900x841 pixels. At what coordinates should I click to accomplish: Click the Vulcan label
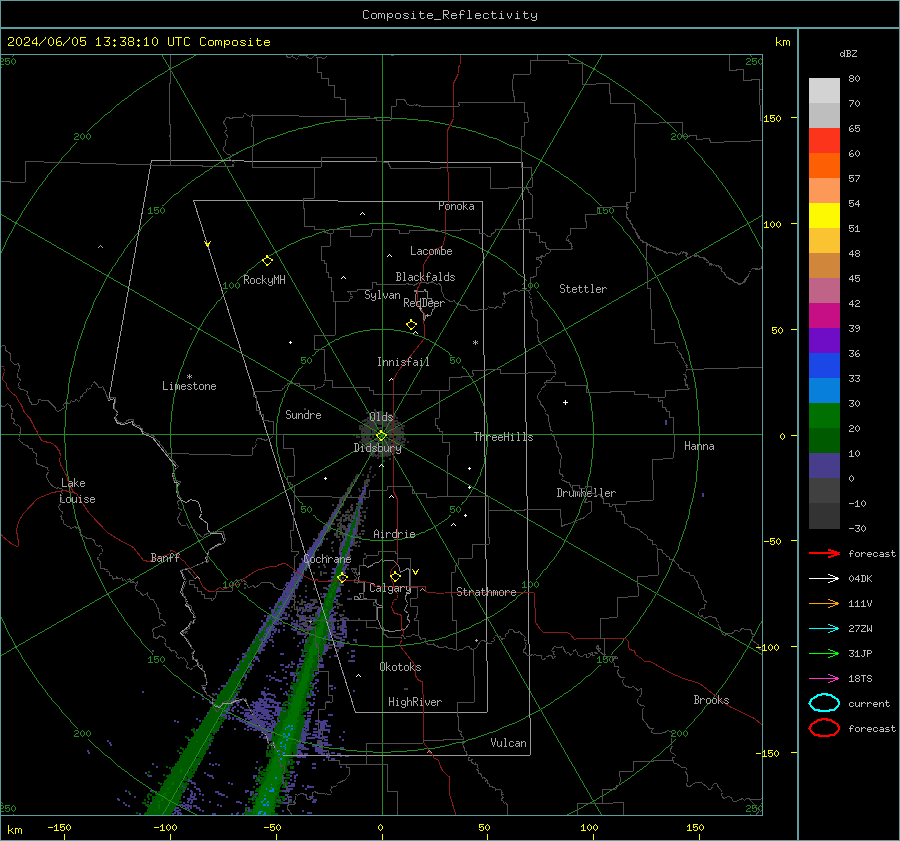tap(508, 743)
